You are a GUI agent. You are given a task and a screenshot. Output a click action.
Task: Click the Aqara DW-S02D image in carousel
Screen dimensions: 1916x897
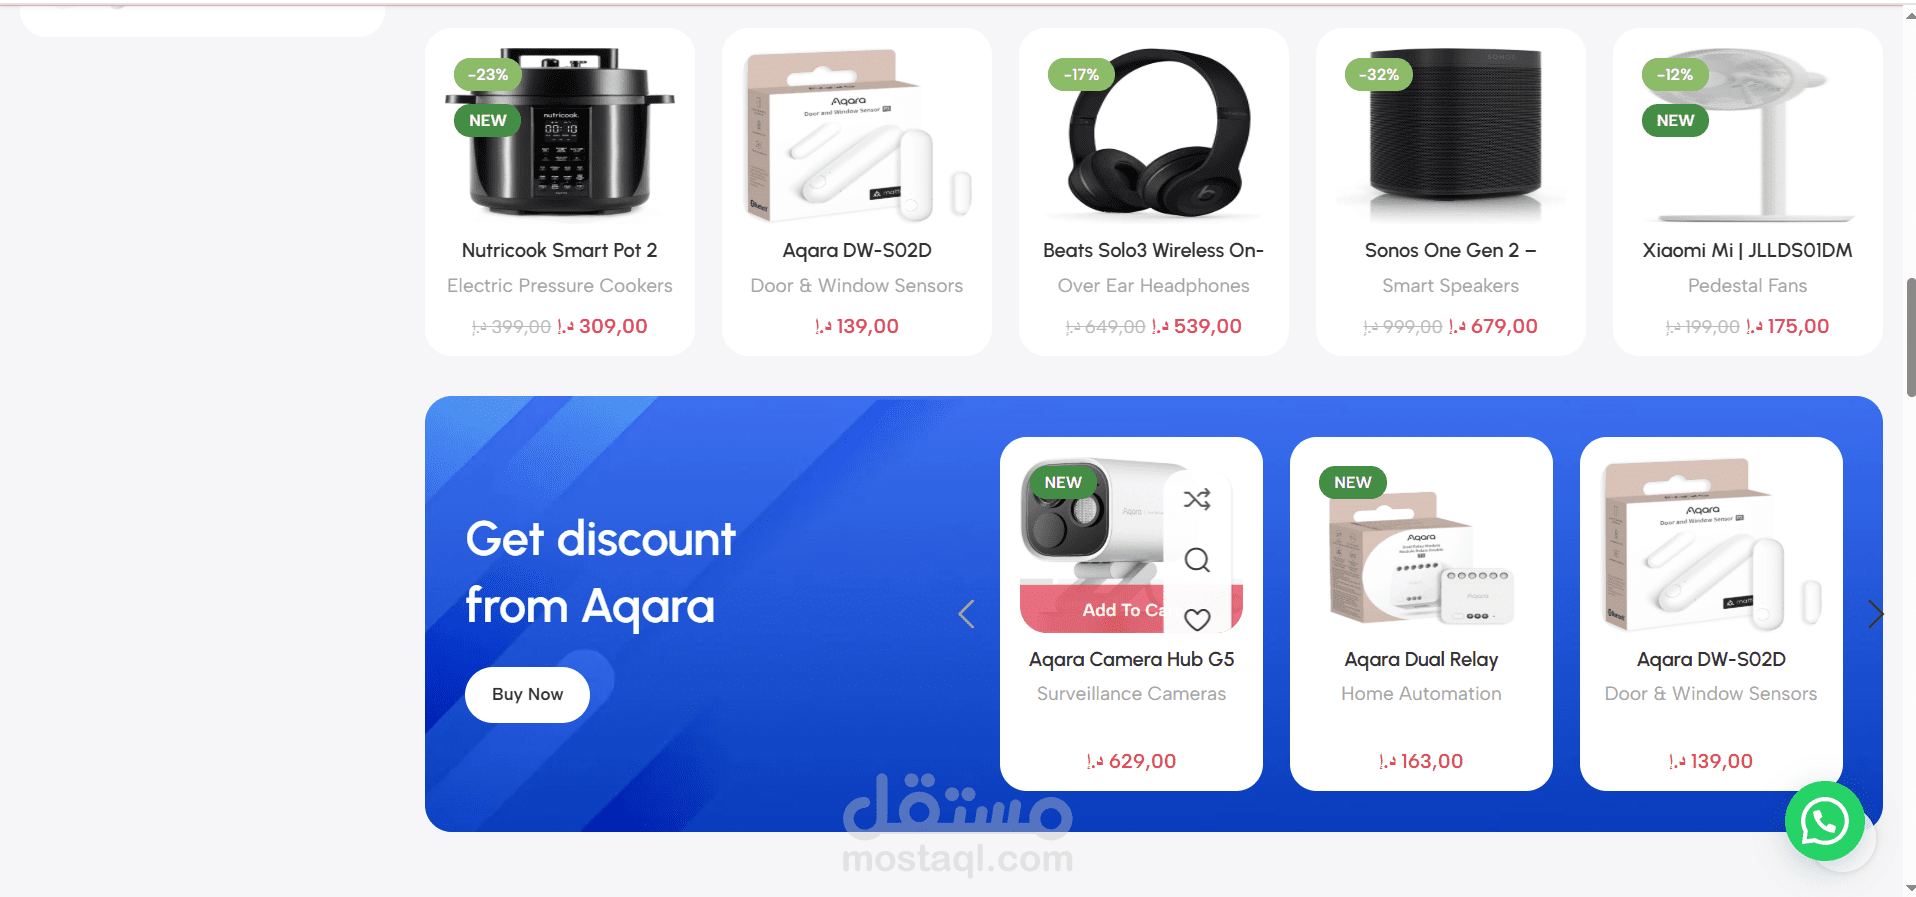(1711, 545)
